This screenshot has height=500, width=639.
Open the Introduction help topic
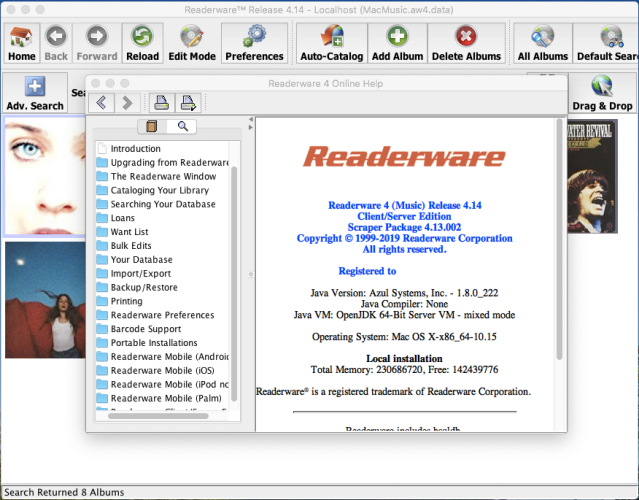point(135,149)
